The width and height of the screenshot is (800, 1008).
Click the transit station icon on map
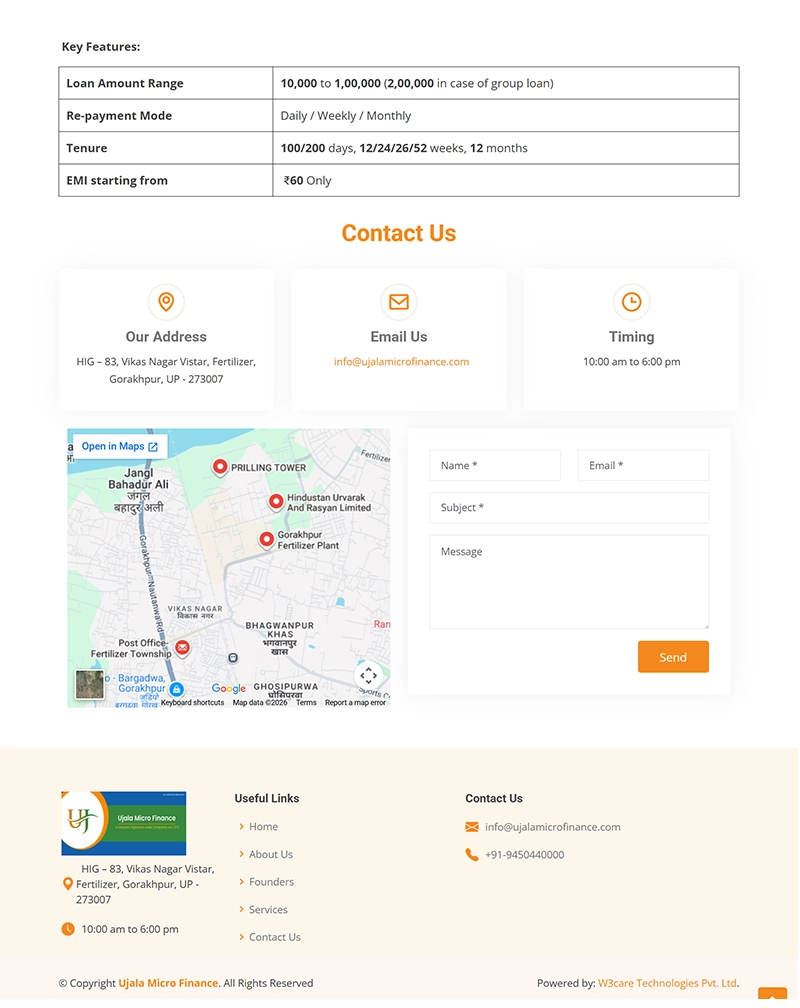tap(233, 658)
